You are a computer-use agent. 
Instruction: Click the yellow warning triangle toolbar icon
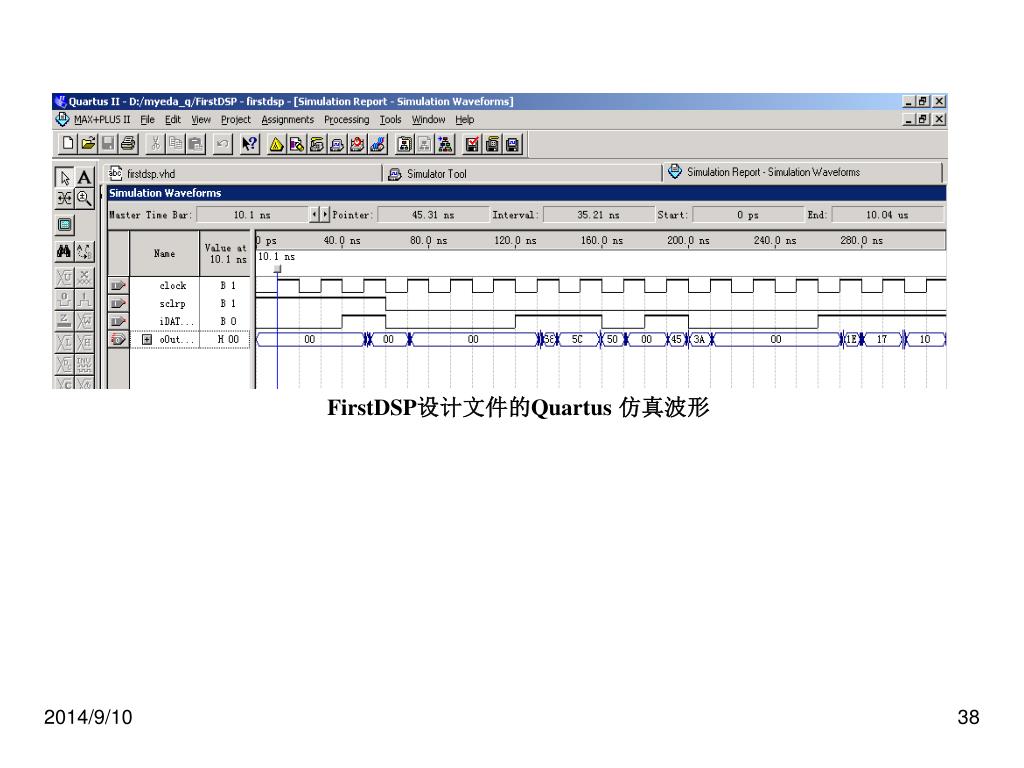click(x=276, y=144)
